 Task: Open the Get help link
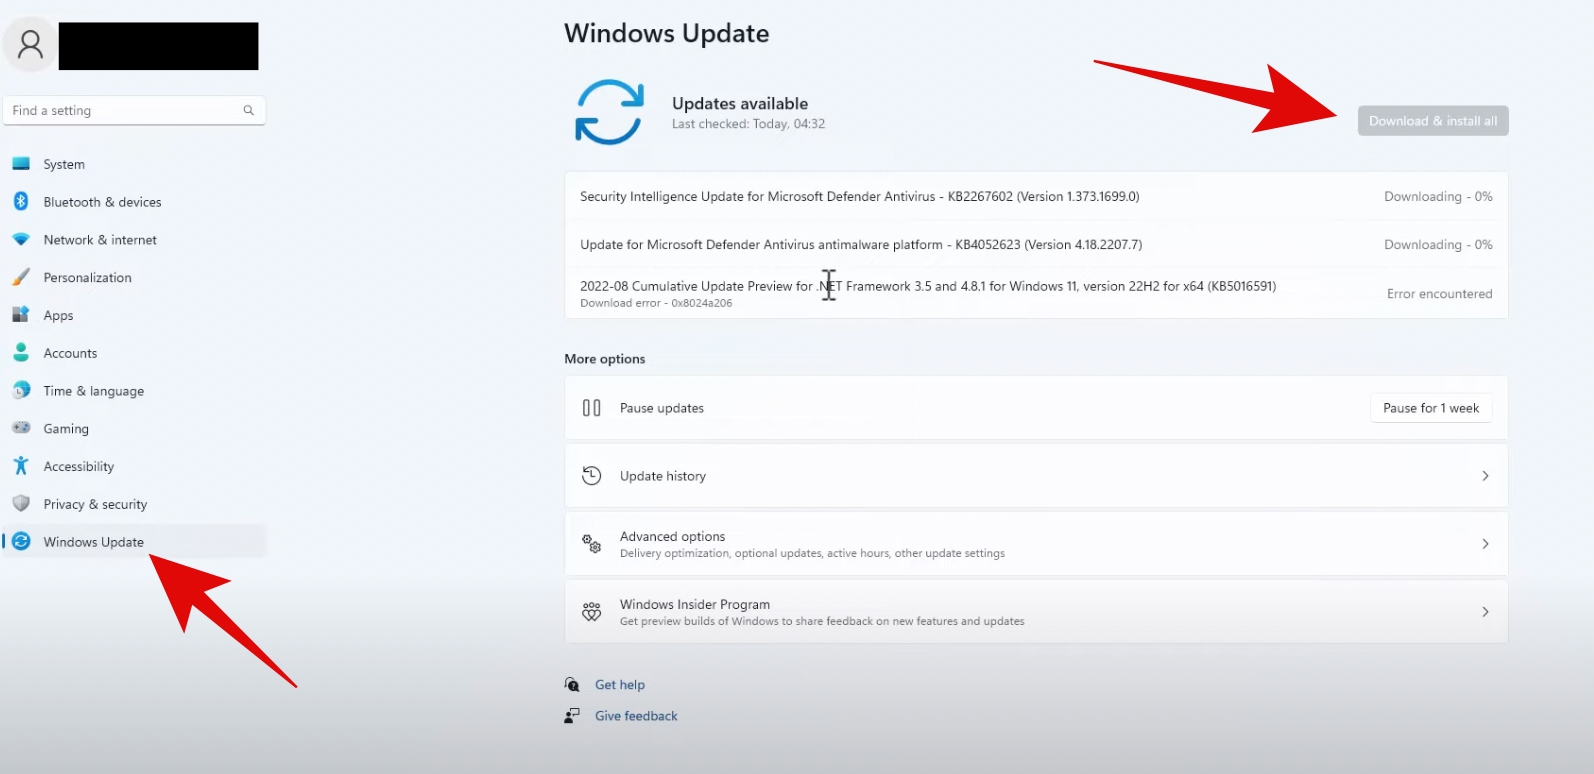620,685
